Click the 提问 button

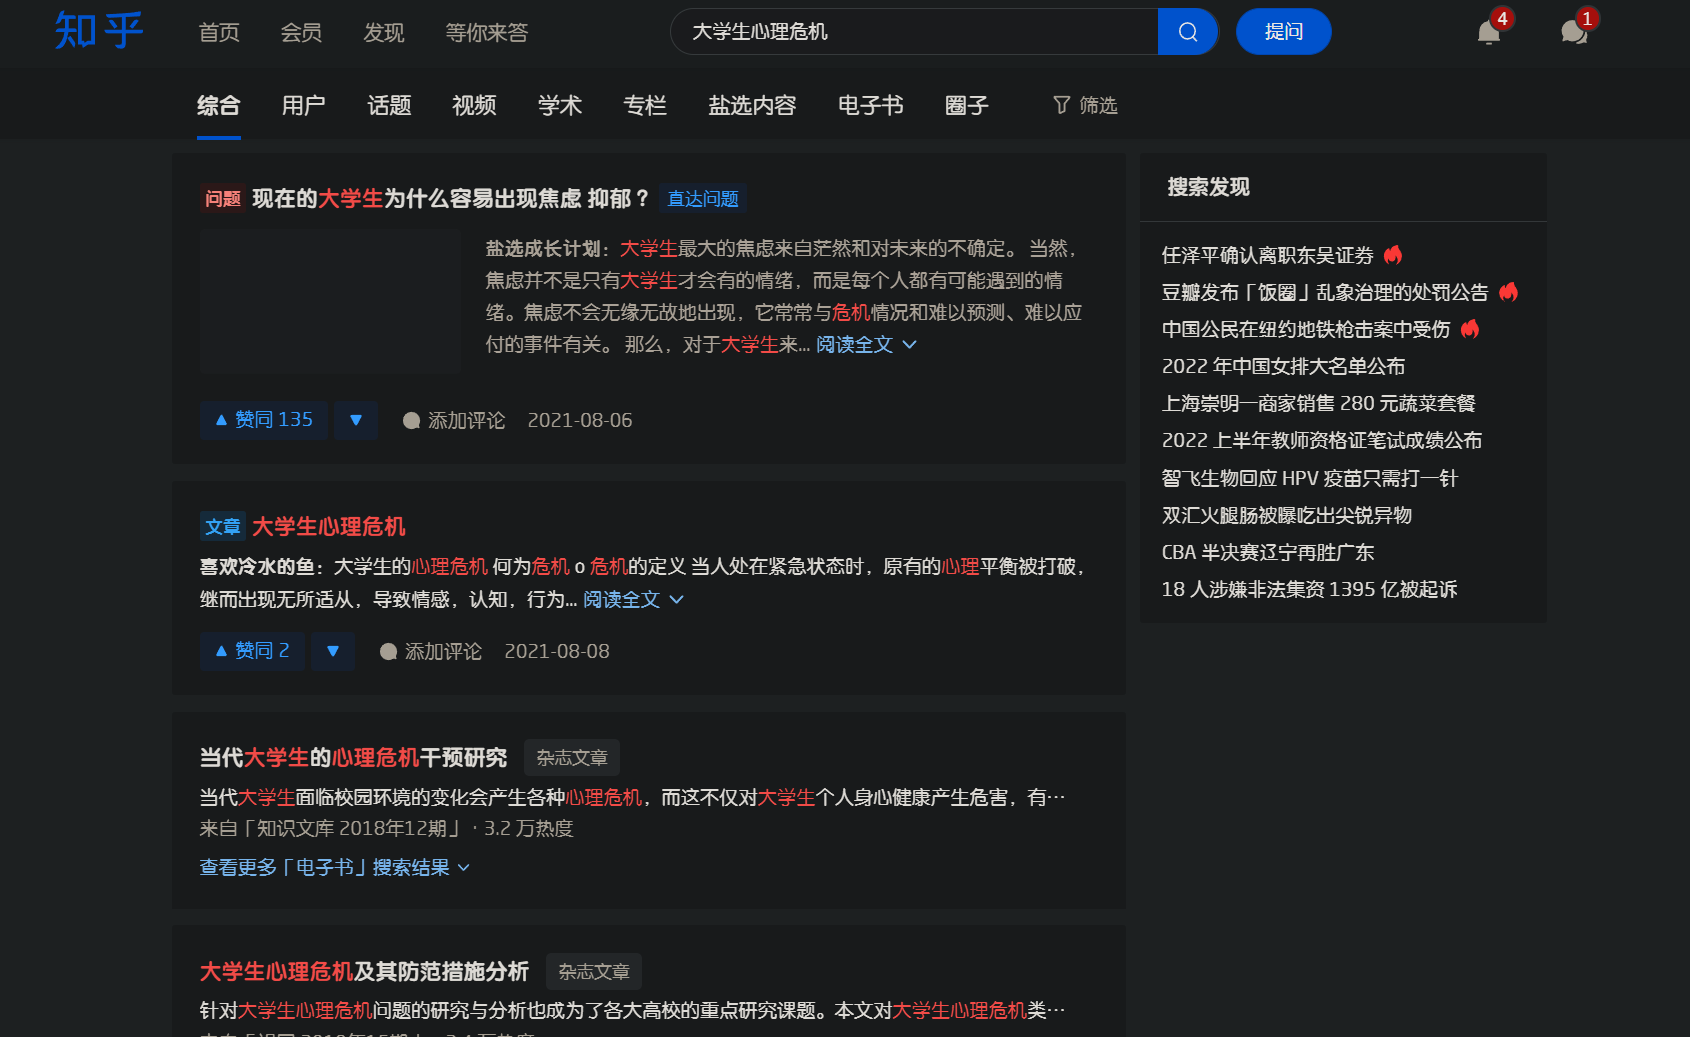point(1283,31)
